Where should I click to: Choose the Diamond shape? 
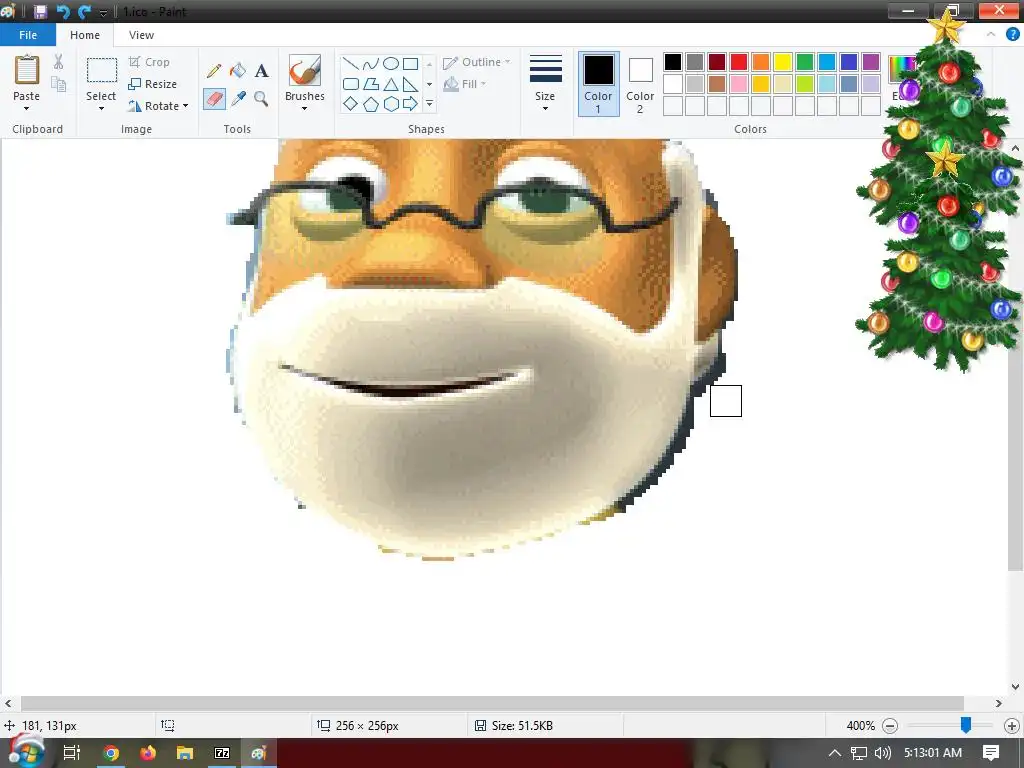(x=351, y=104)
